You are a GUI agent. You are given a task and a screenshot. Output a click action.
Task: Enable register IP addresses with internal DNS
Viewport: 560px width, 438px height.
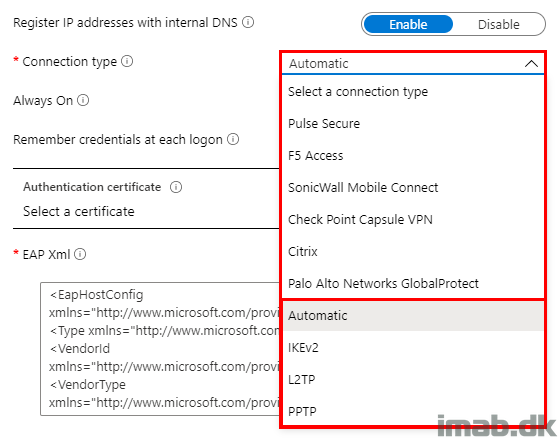[408, 24]
